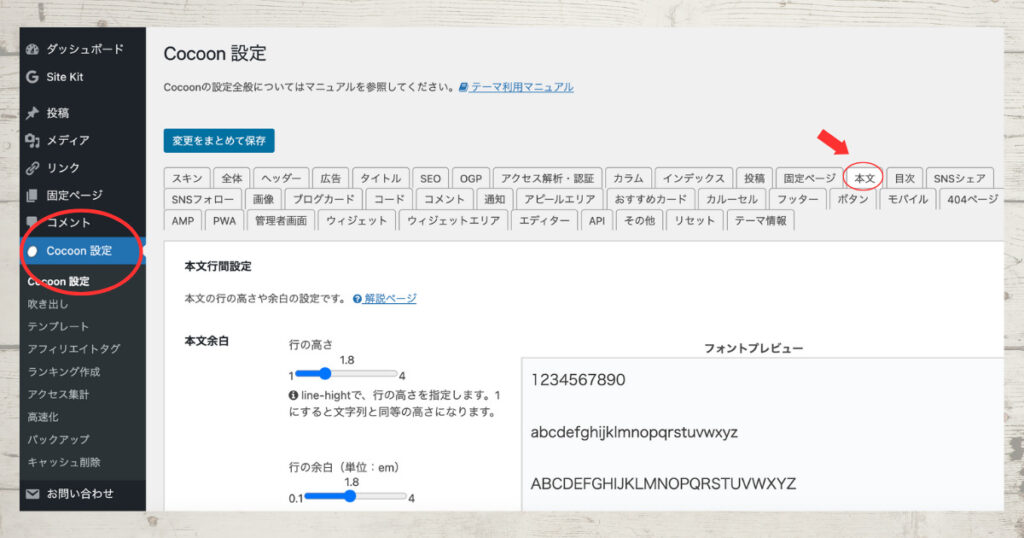Switch to the アクセス解析・認証 tab

[x=547, y=178]
